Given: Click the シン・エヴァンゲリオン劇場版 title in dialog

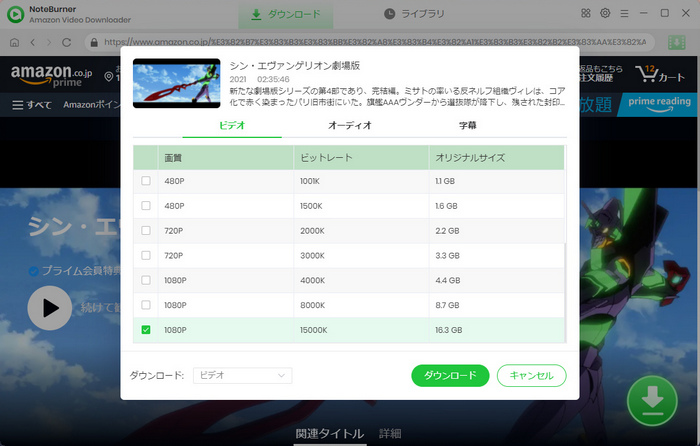Looking at the screenshot, I should [x=295, y=66].
